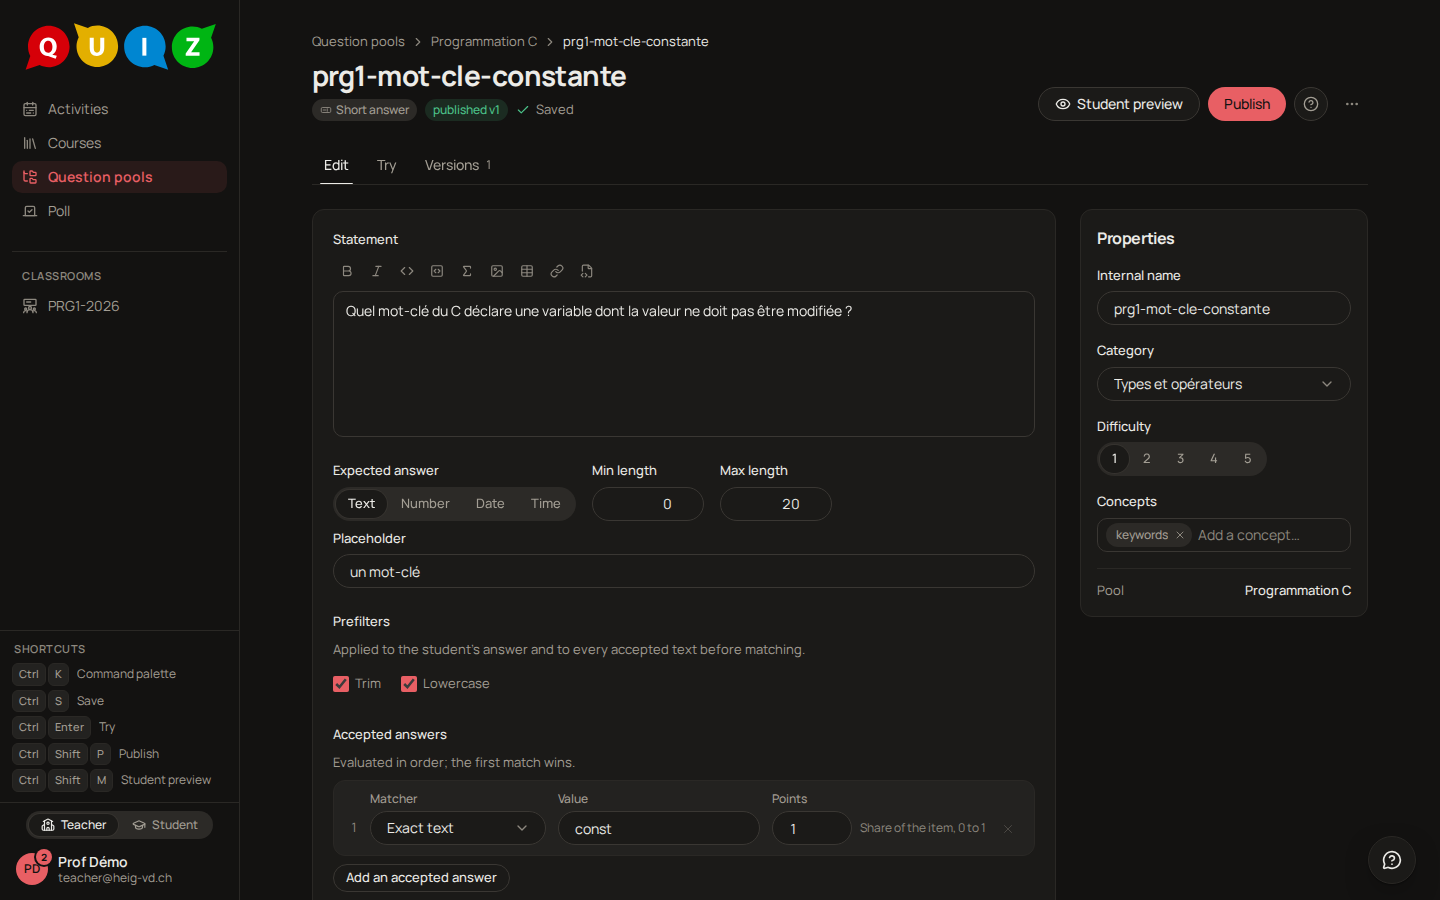Insert a math formula (sigma icon)

467,271
